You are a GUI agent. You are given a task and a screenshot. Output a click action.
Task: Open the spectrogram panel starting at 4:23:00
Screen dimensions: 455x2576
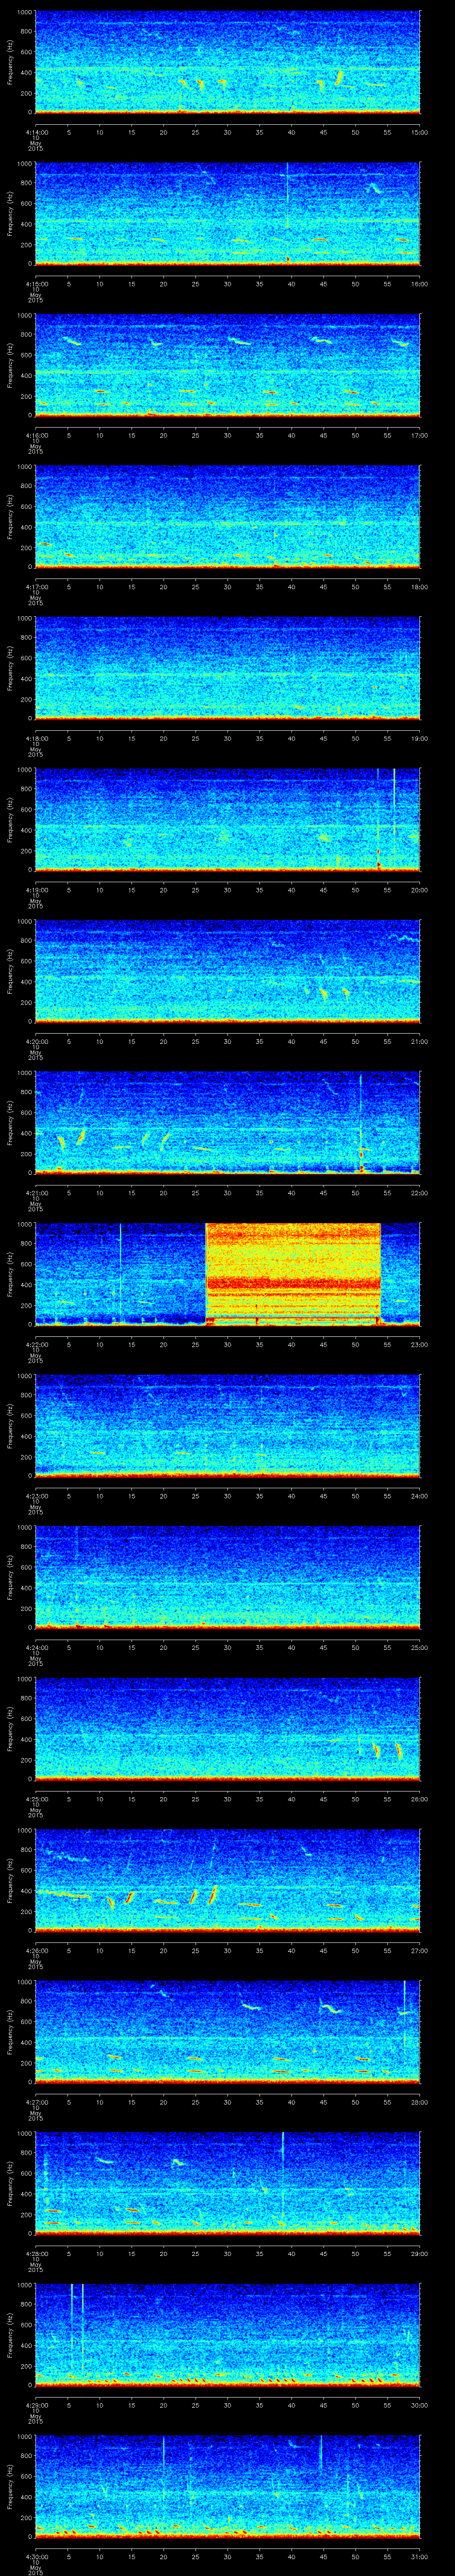tap(228, 1427)
